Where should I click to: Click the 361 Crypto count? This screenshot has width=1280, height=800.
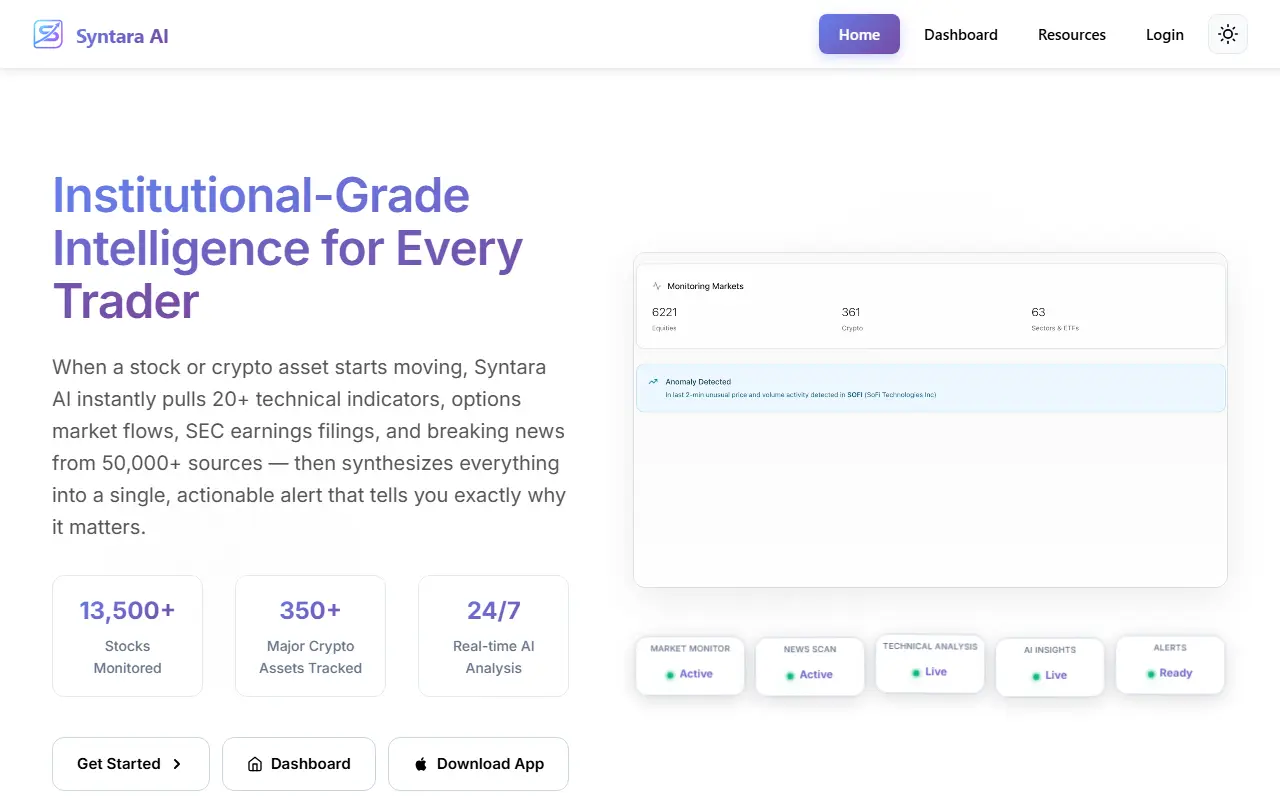point(851,312)
